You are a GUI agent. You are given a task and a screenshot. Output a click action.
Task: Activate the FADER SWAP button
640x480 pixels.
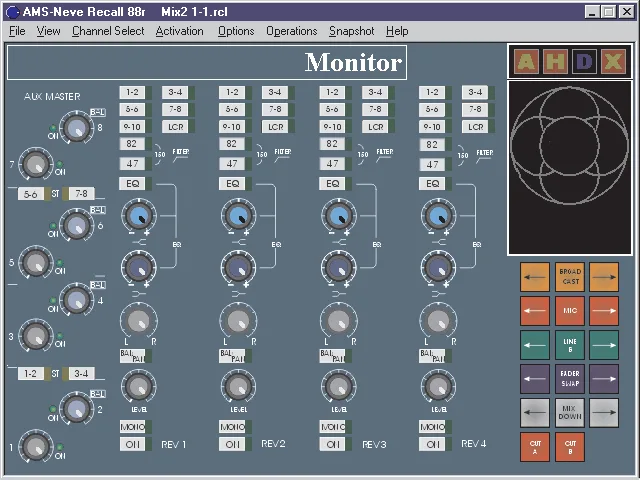[x=570, y=379]
